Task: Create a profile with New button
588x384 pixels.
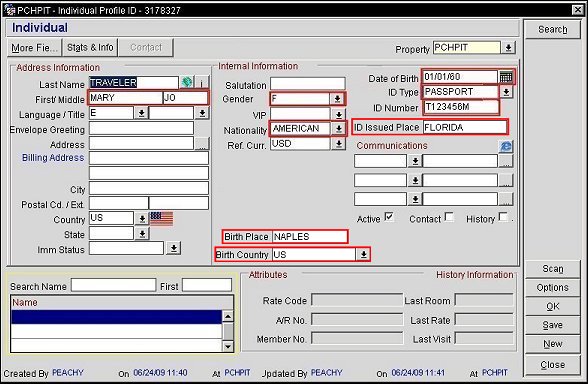Action: click(x=552, y=344)
